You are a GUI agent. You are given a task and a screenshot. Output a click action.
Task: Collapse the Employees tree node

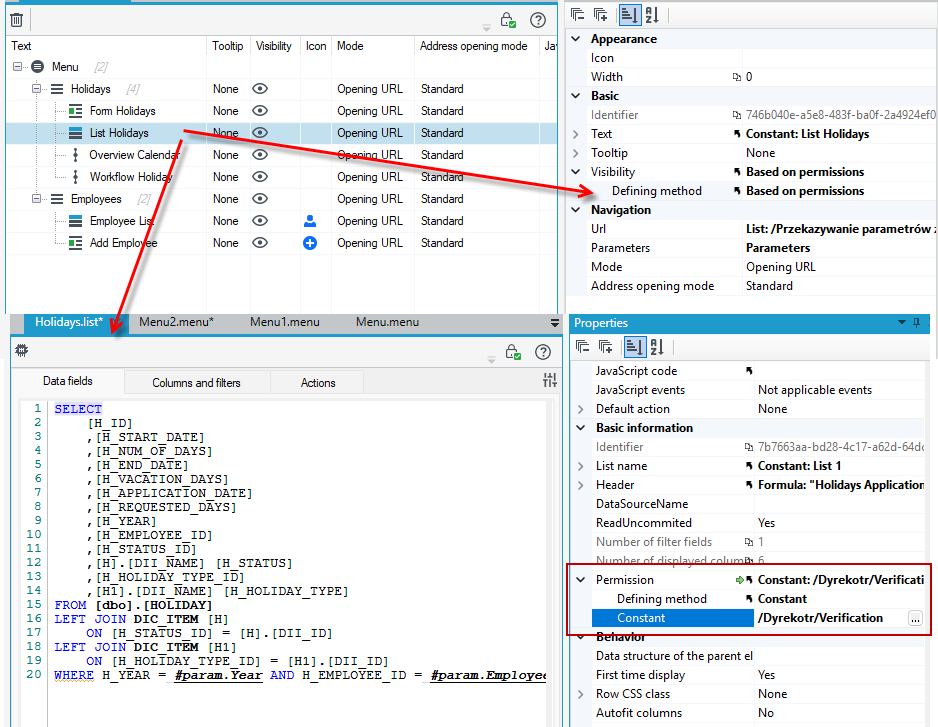36,199
